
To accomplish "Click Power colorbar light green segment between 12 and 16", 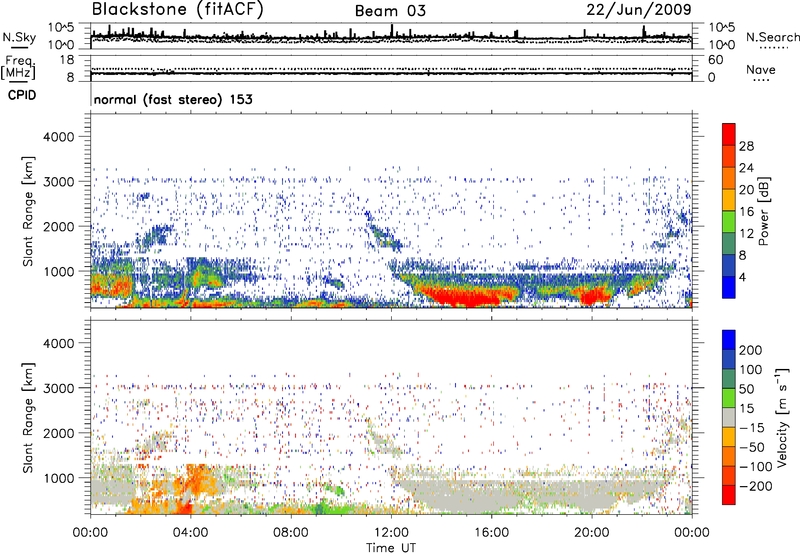I will pyautogui.click(x=729, y=221).
